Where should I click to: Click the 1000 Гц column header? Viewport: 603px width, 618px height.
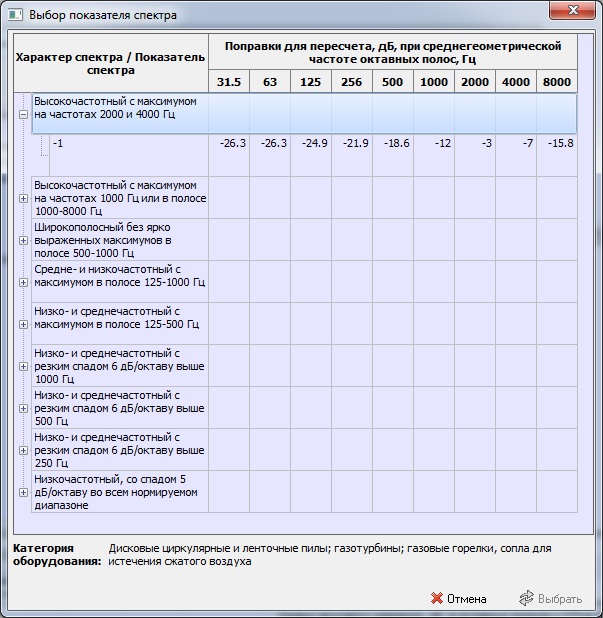[x=434, y=82]
